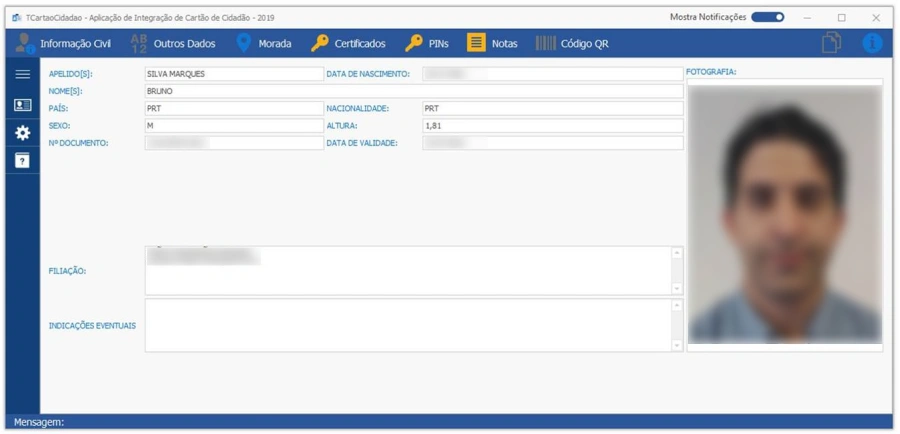This screenshot has width=900, height=434.
Task: Click the Morada location pin icon
Action: pos(244,43)
